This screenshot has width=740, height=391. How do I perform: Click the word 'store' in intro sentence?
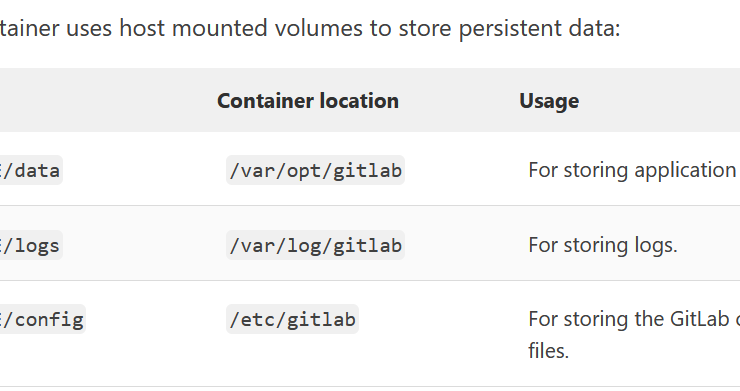coord(425,28)
